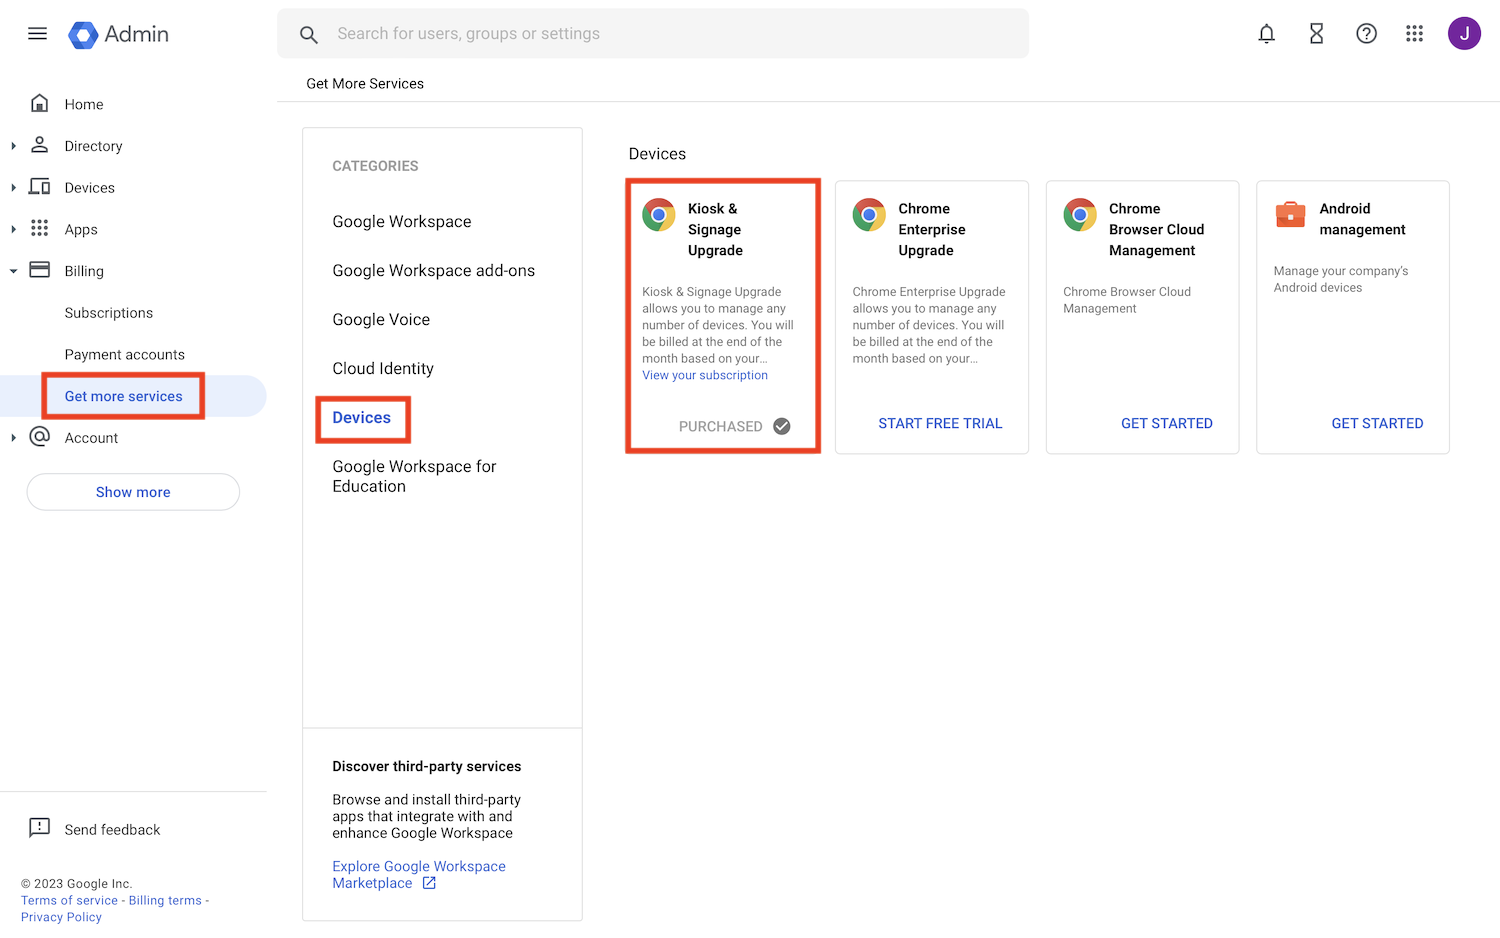Collapse the Billing section

(13, 270)
